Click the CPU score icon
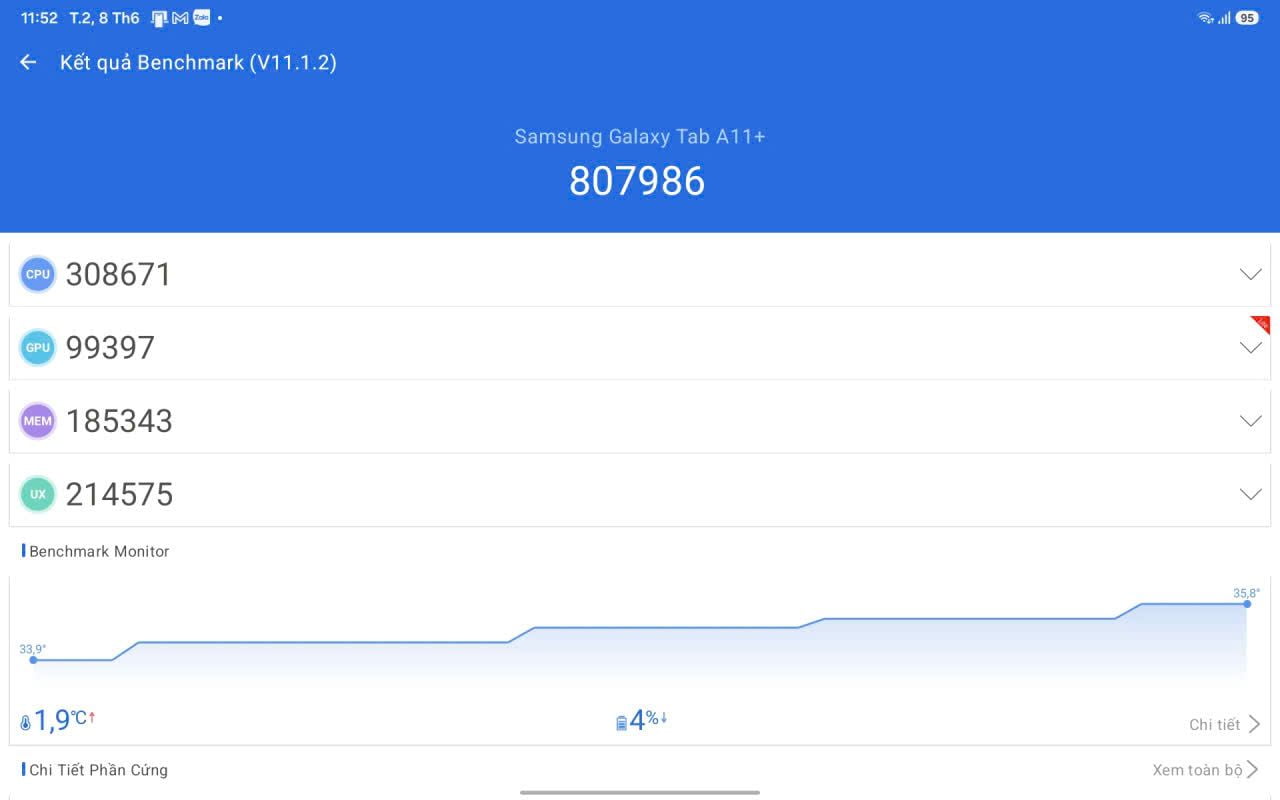 pos(38,274)
